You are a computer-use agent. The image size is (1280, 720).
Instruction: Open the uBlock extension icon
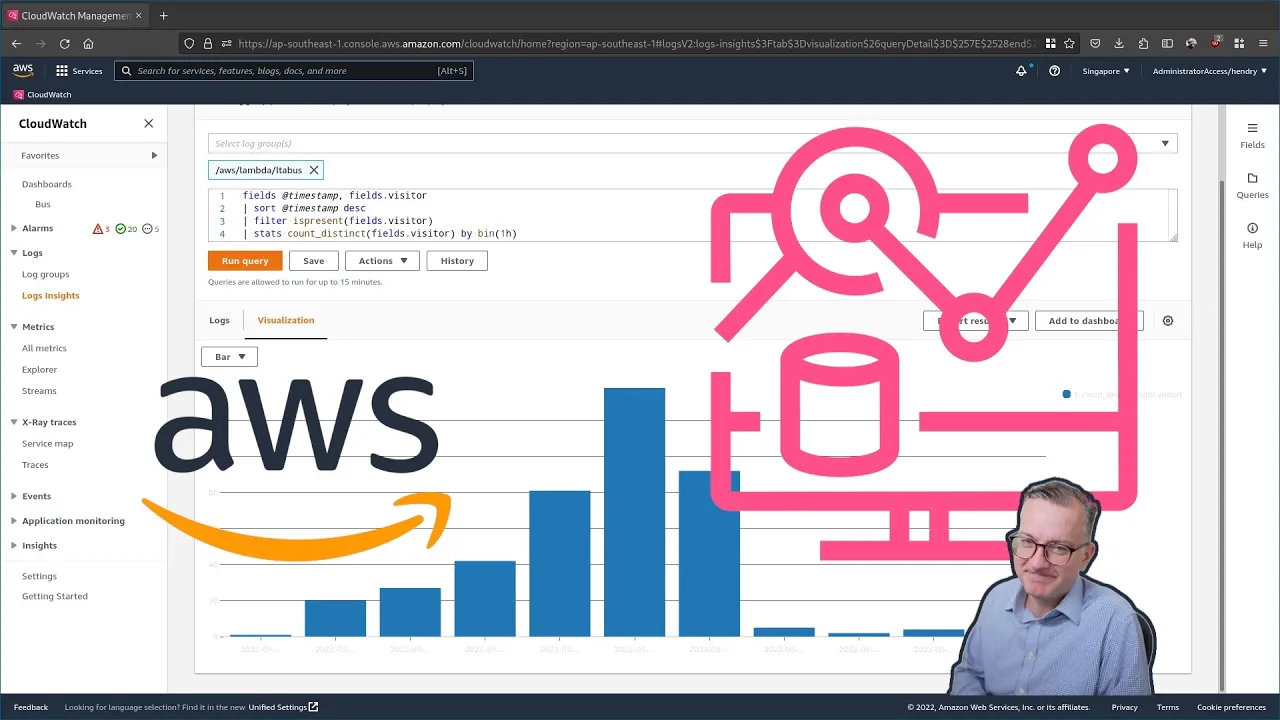tap(1215, 44)
